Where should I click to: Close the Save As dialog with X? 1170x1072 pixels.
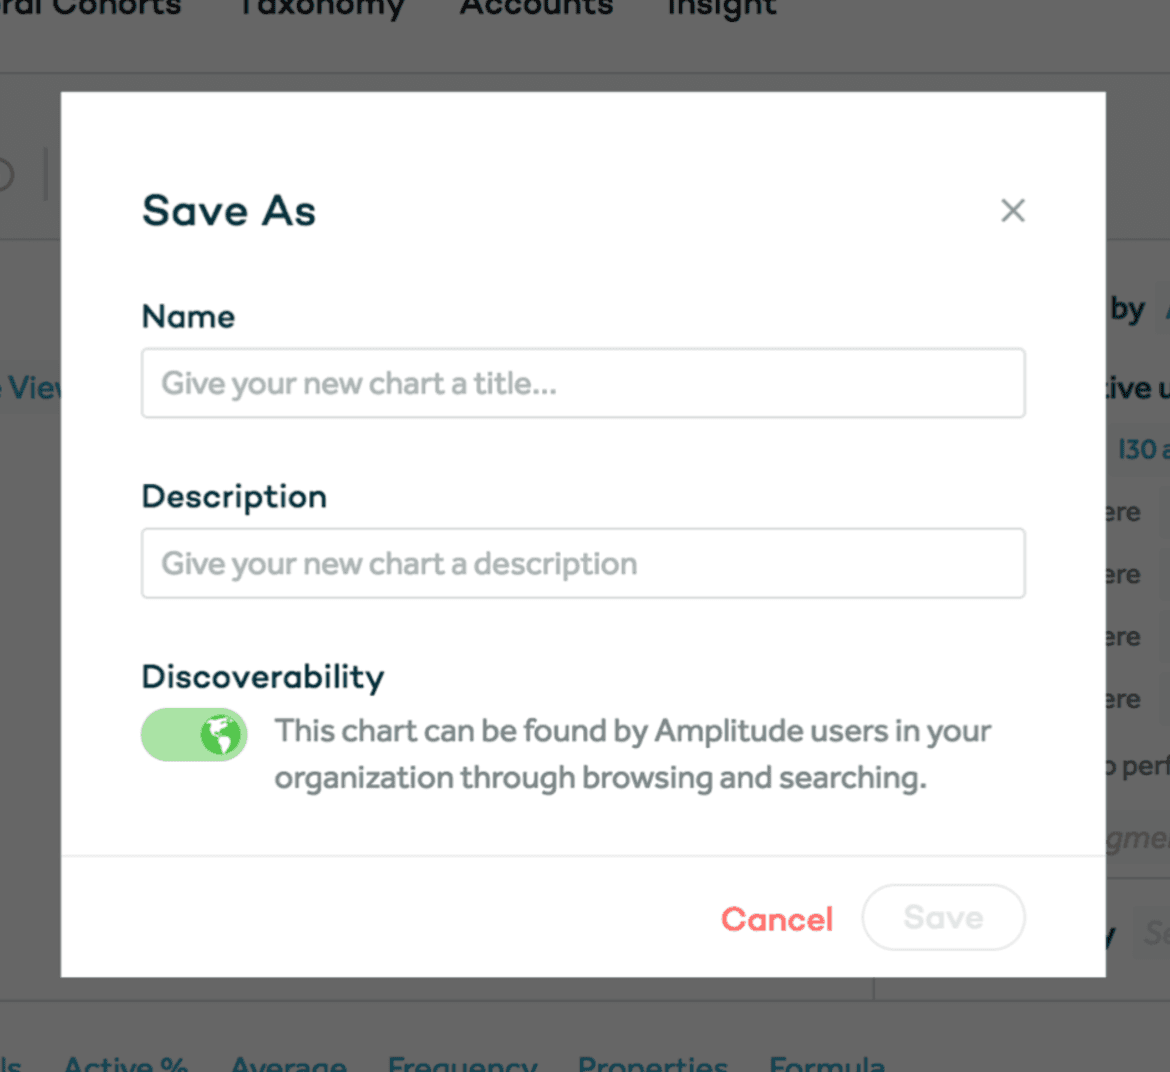[x=1012, y=211]
